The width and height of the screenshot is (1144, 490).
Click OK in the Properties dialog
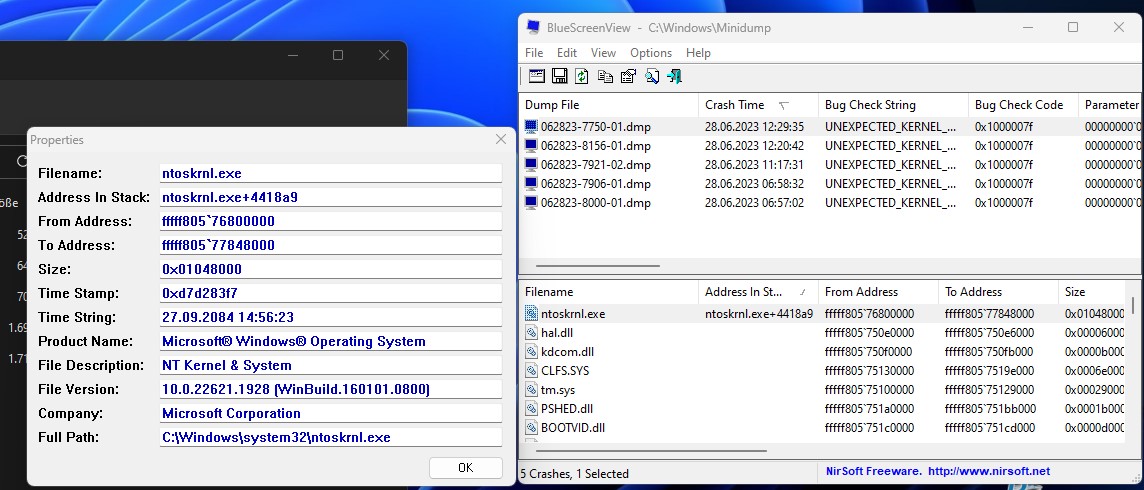click(465, 467)
